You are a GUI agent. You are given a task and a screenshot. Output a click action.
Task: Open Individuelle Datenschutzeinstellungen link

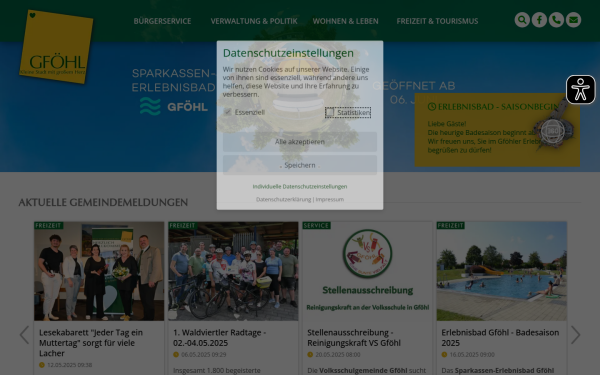pyautogui.click(x=300, y=186)
